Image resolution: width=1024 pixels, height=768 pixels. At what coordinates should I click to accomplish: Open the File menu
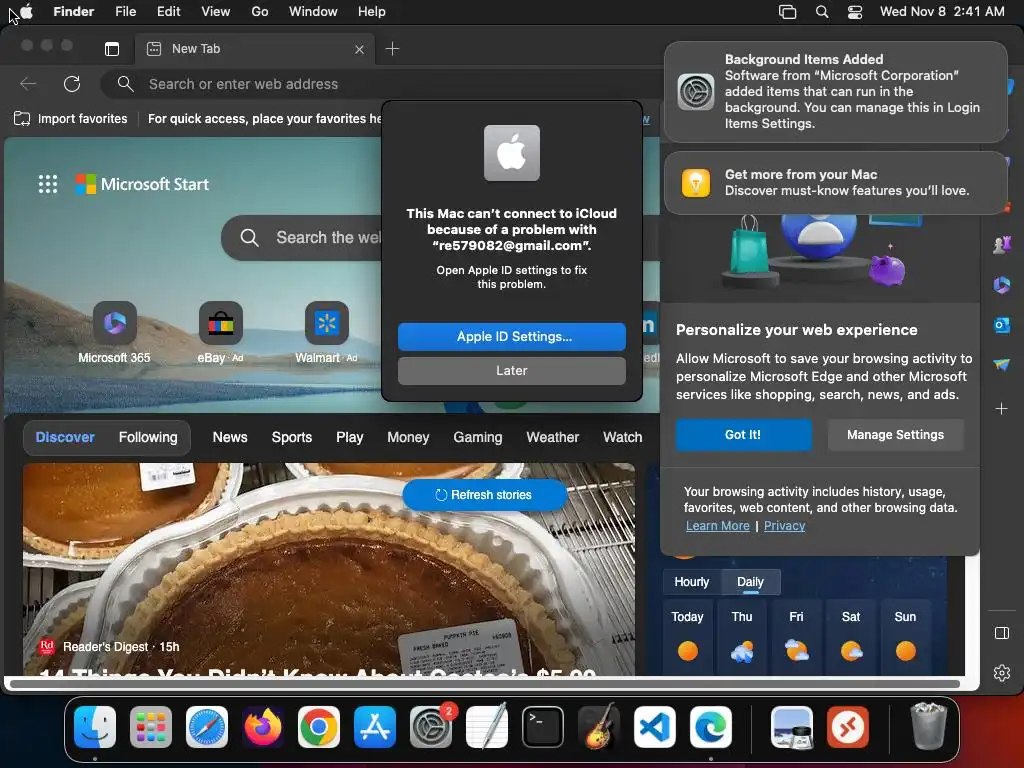125,12
